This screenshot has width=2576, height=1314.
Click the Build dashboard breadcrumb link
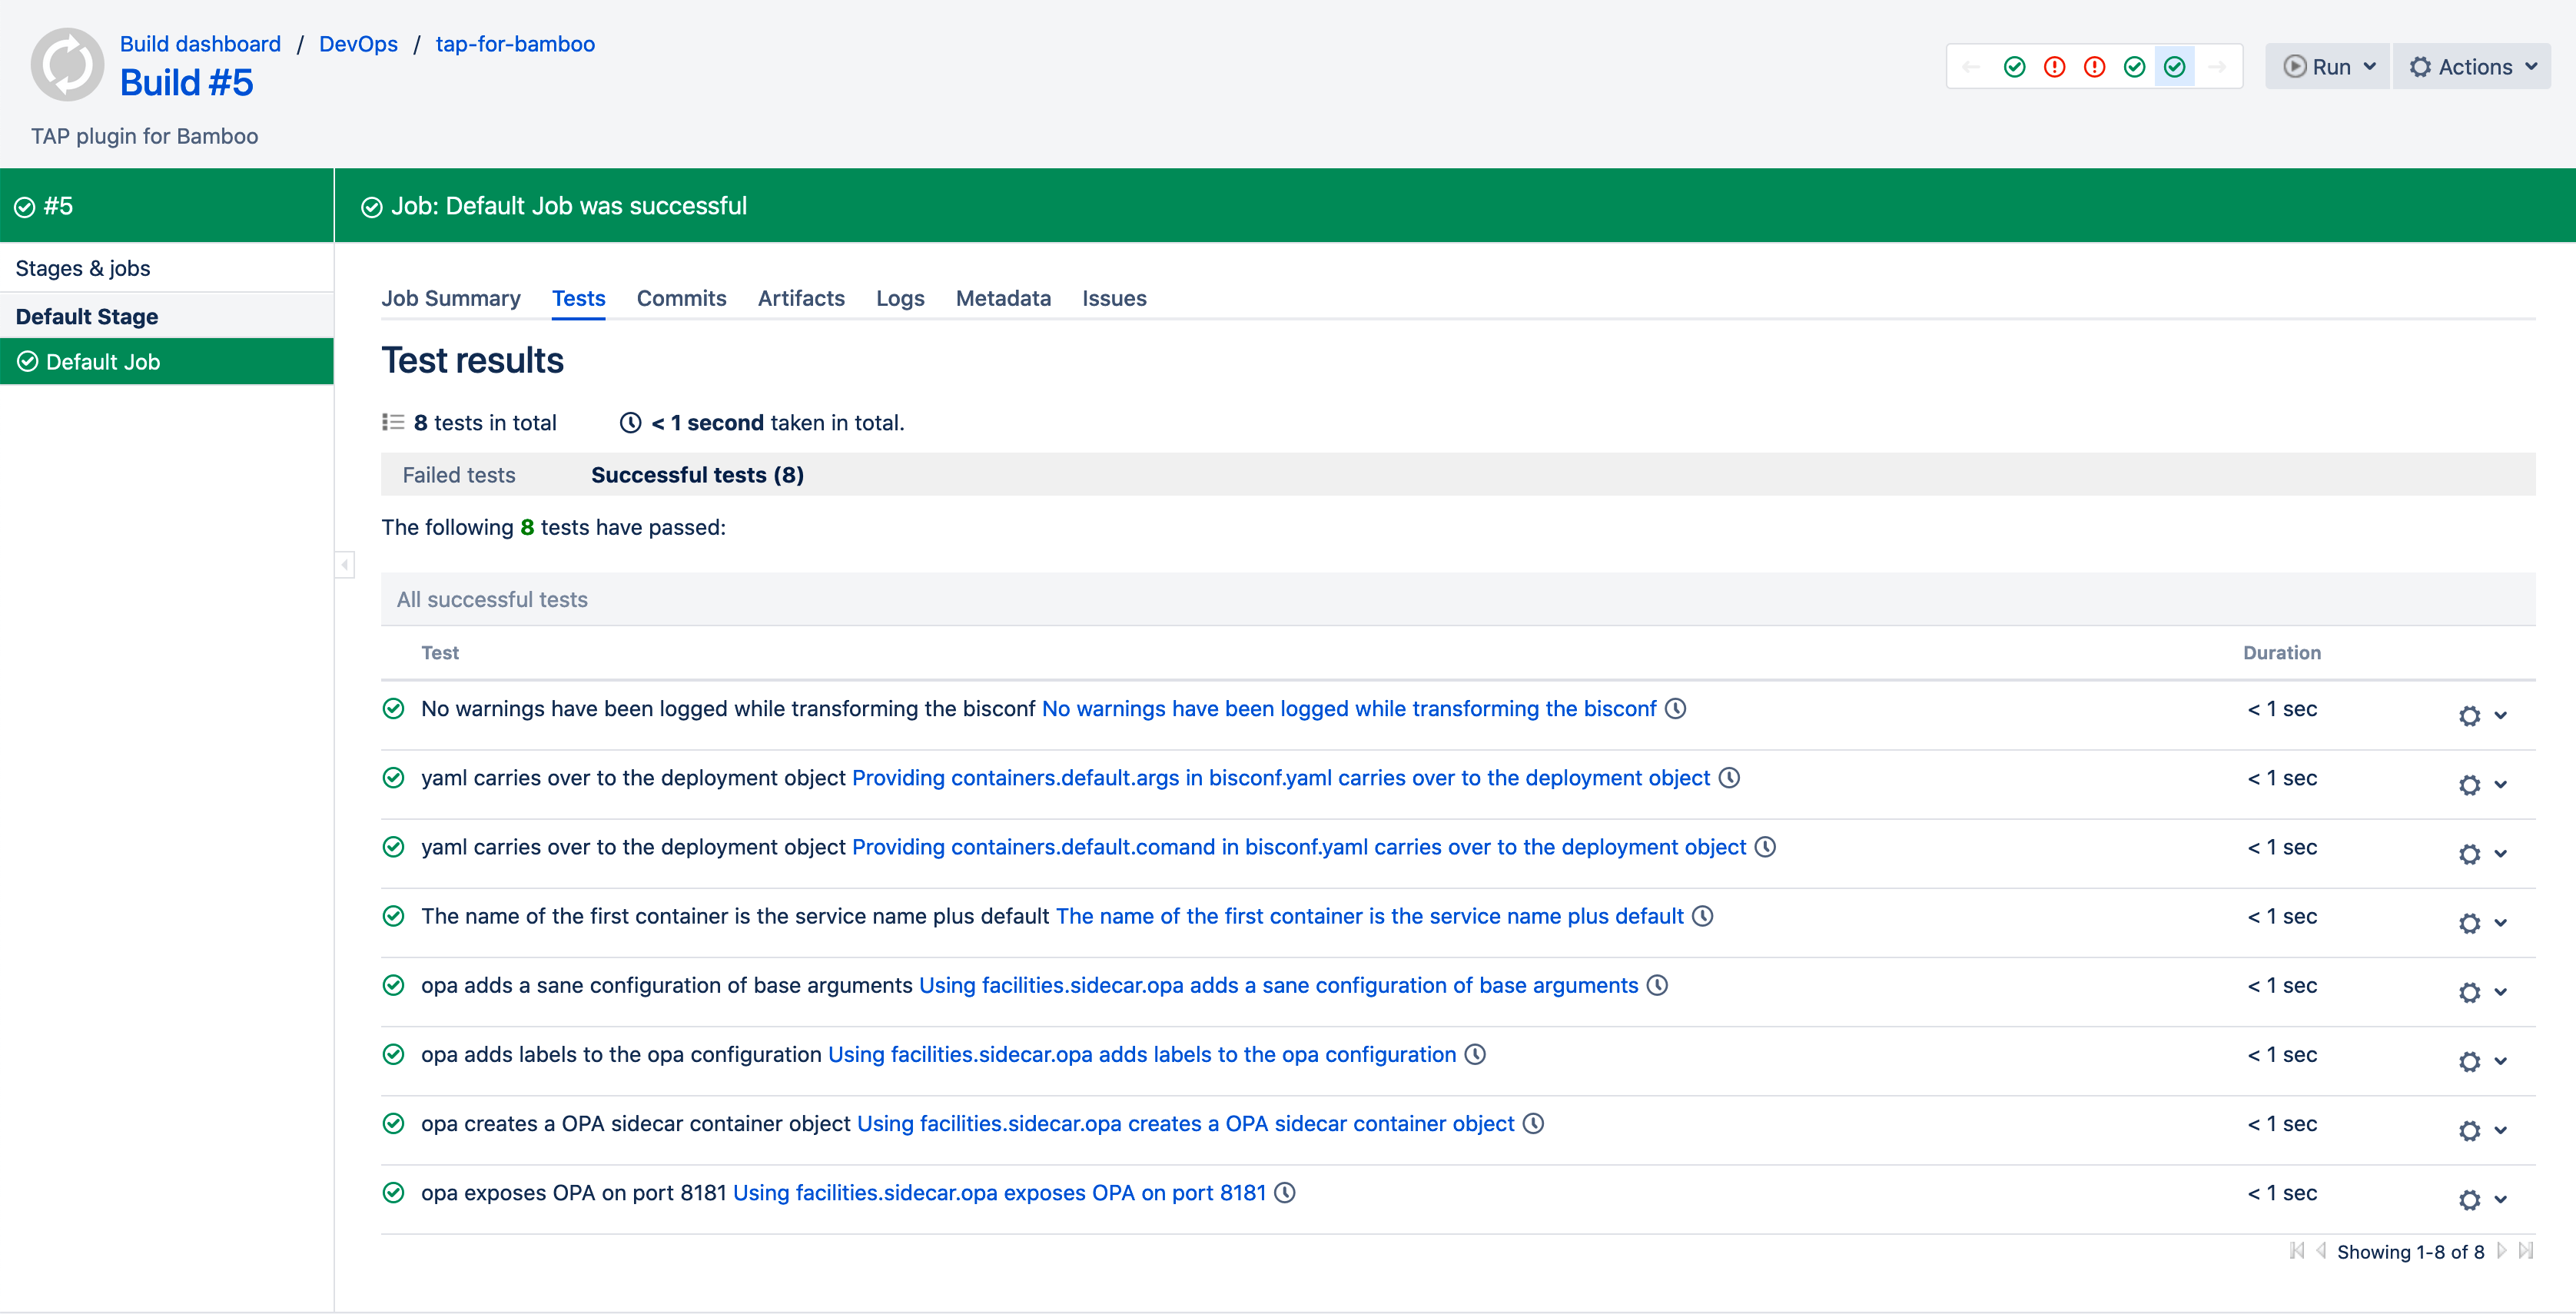(200, 44)
